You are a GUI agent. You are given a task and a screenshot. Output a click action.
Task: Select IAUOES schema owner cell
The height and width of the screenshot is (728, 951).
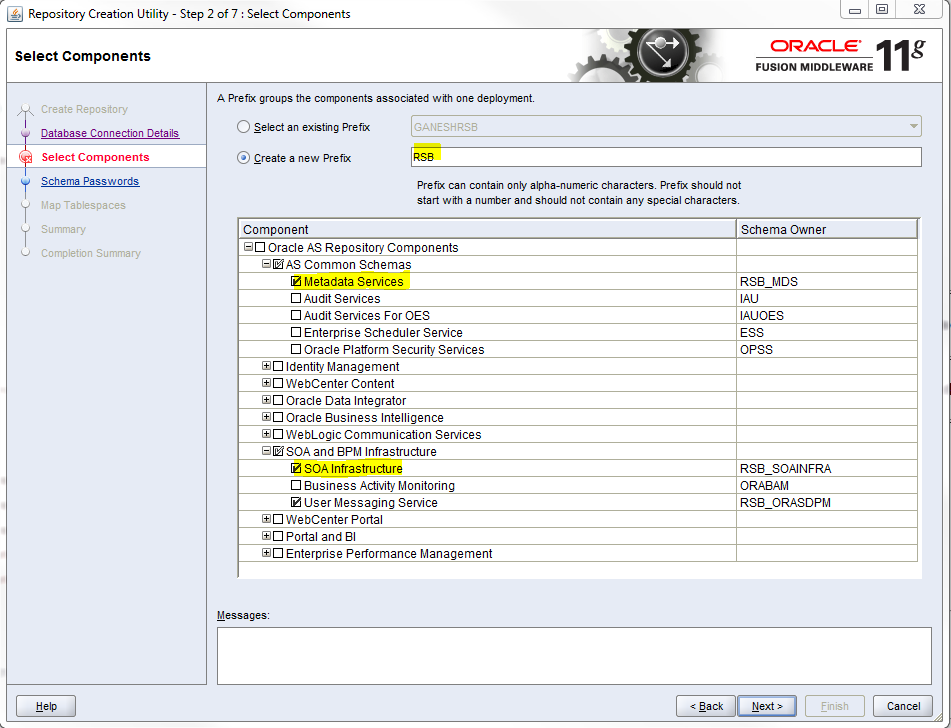click(827, 315)
